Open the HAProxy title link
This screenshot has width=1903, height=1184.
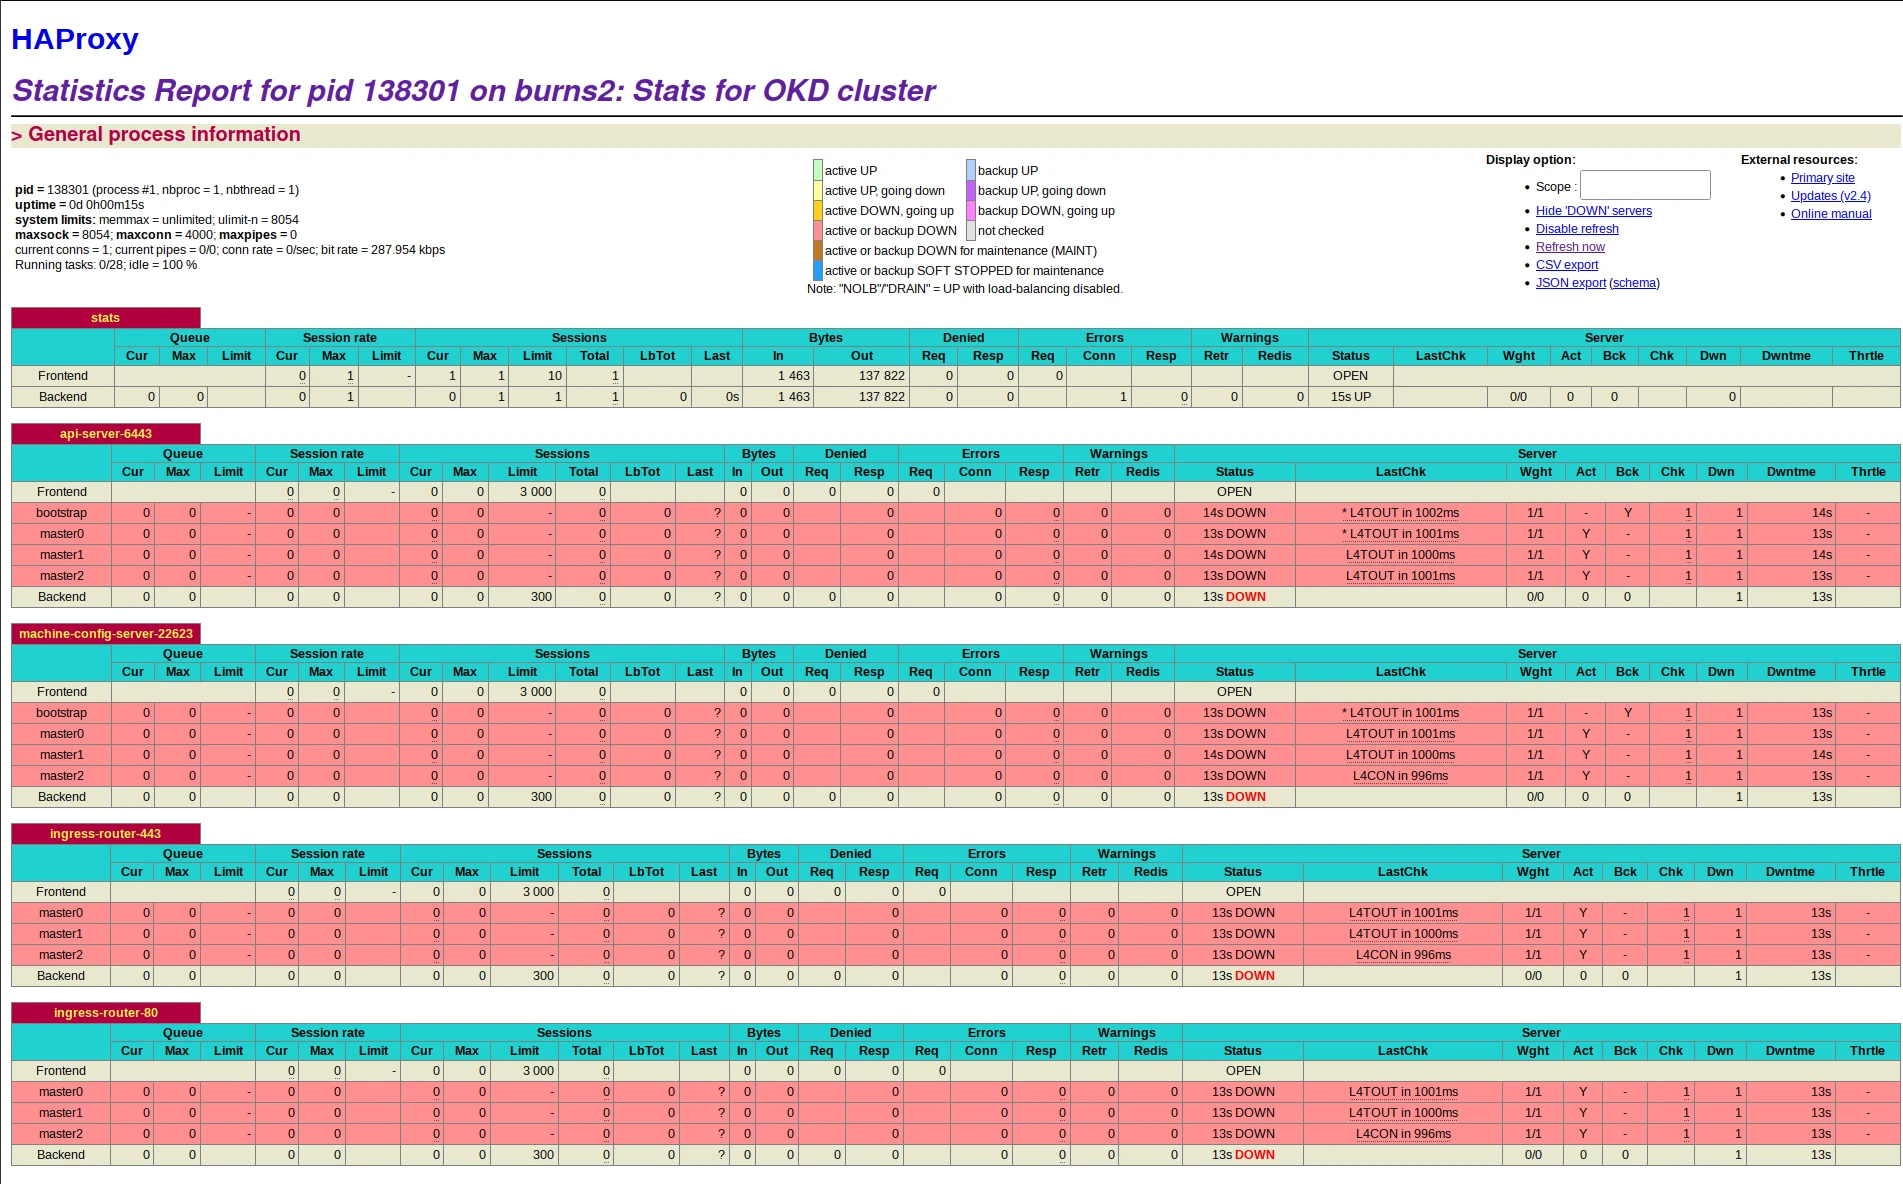pos(74,39)
